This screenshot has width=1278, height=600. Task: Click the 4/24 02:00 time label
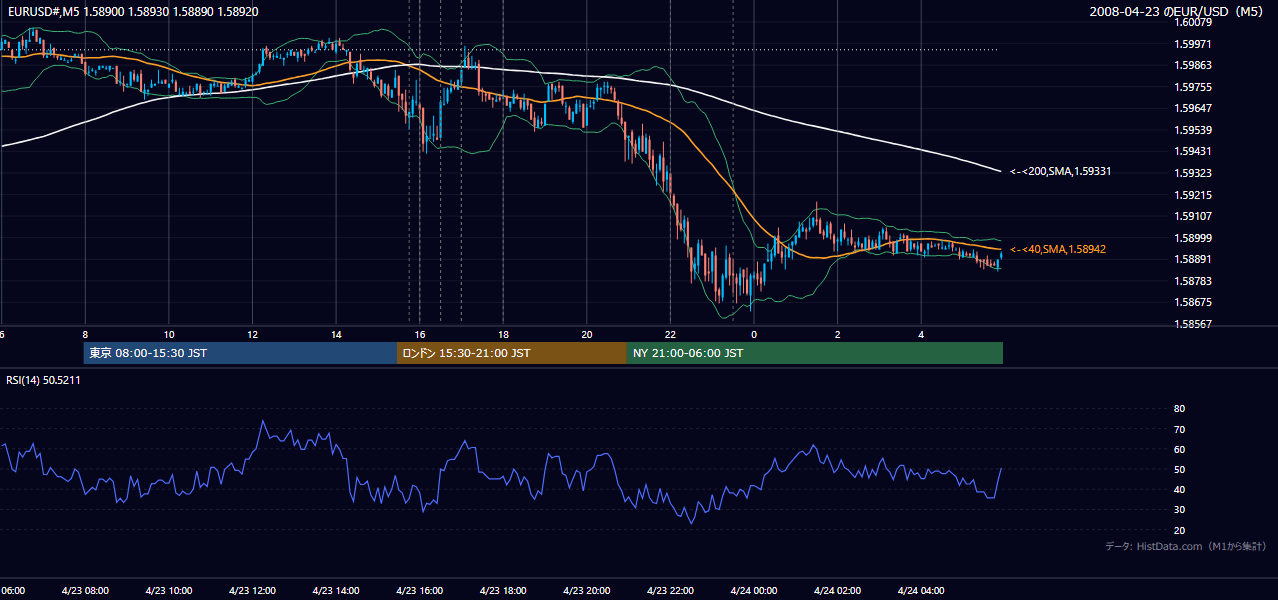point(837,591)
